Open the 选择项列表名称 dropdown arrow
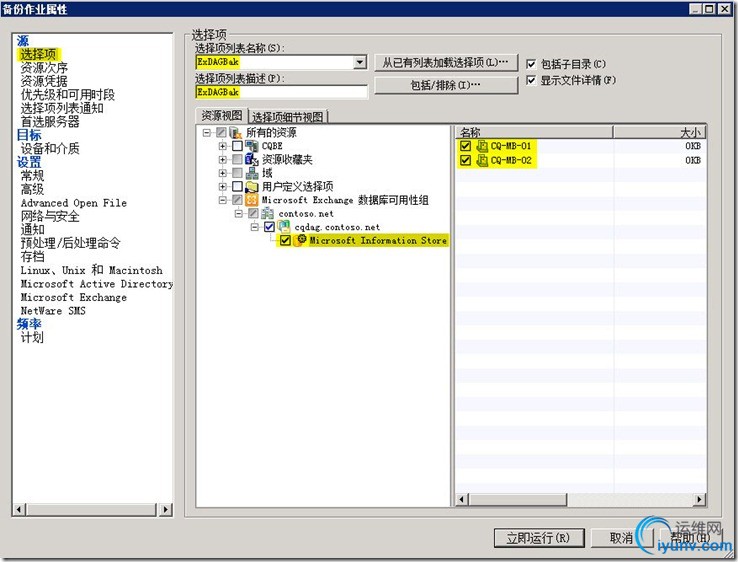 pyautogui.click(x=360, y=62)
